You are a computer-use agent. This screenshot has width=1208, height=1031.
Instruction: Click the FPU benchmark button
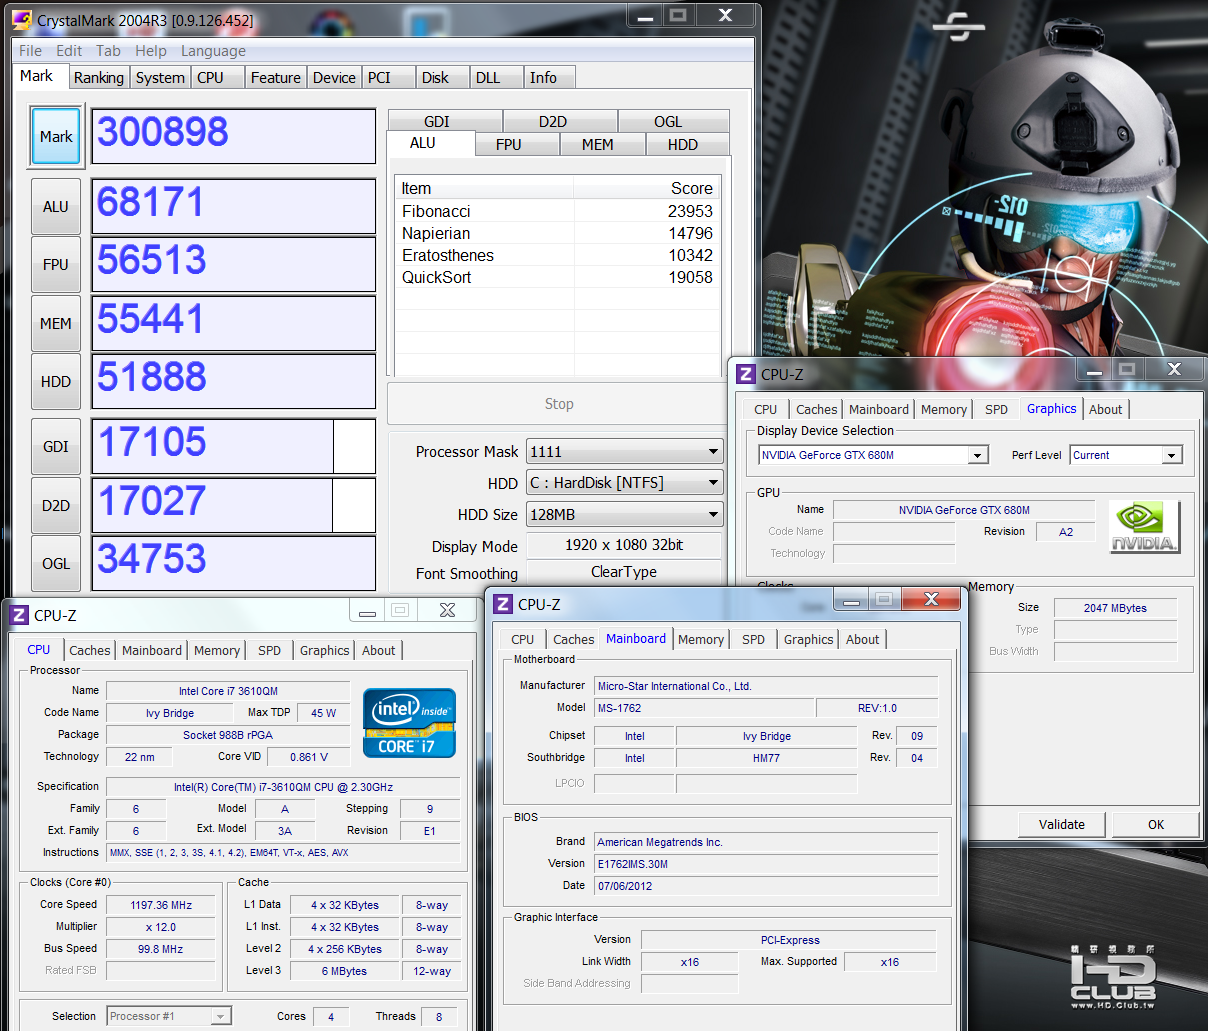pyautogui.click(x=56, y=265)
